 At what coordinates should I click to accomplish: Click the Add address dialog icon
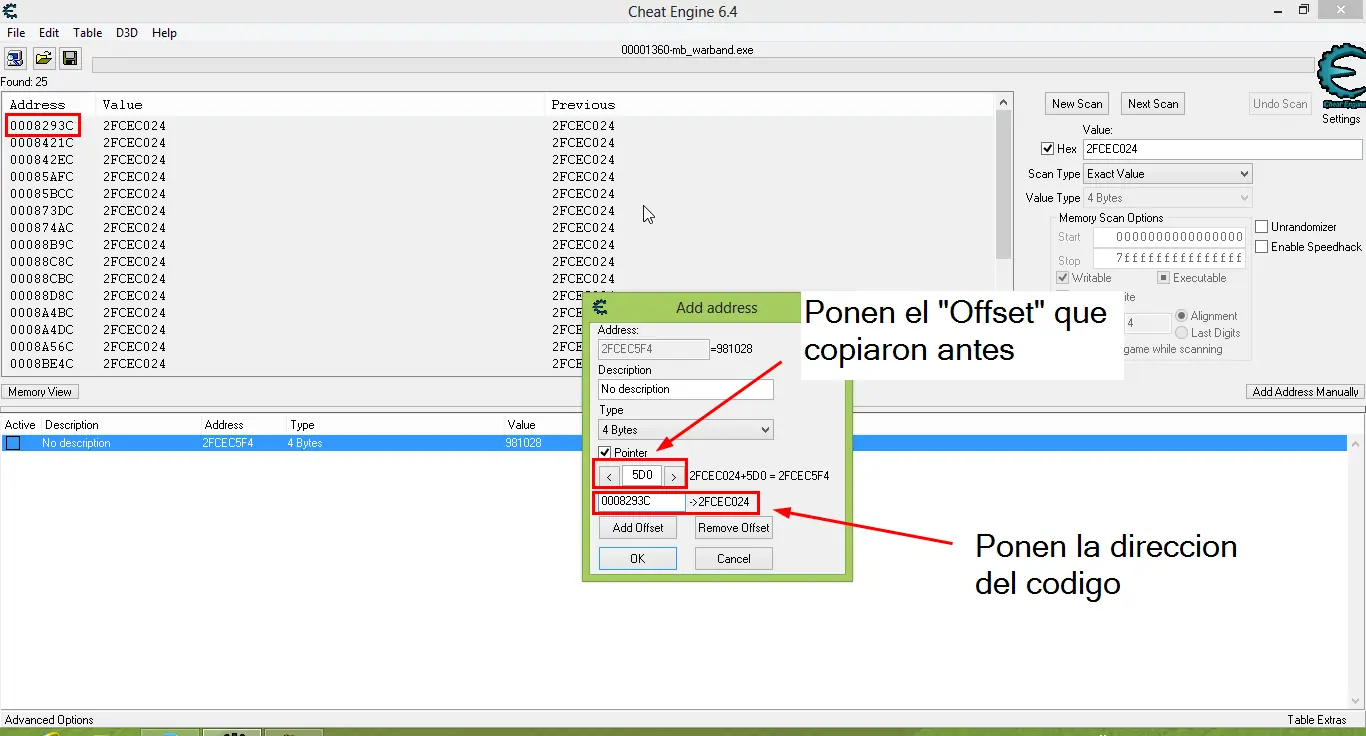(600, 307)
